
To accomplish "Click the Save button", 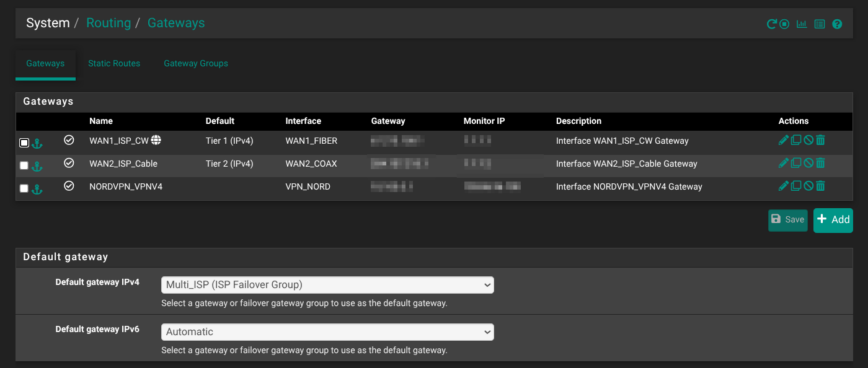I will tap(788, 220).
